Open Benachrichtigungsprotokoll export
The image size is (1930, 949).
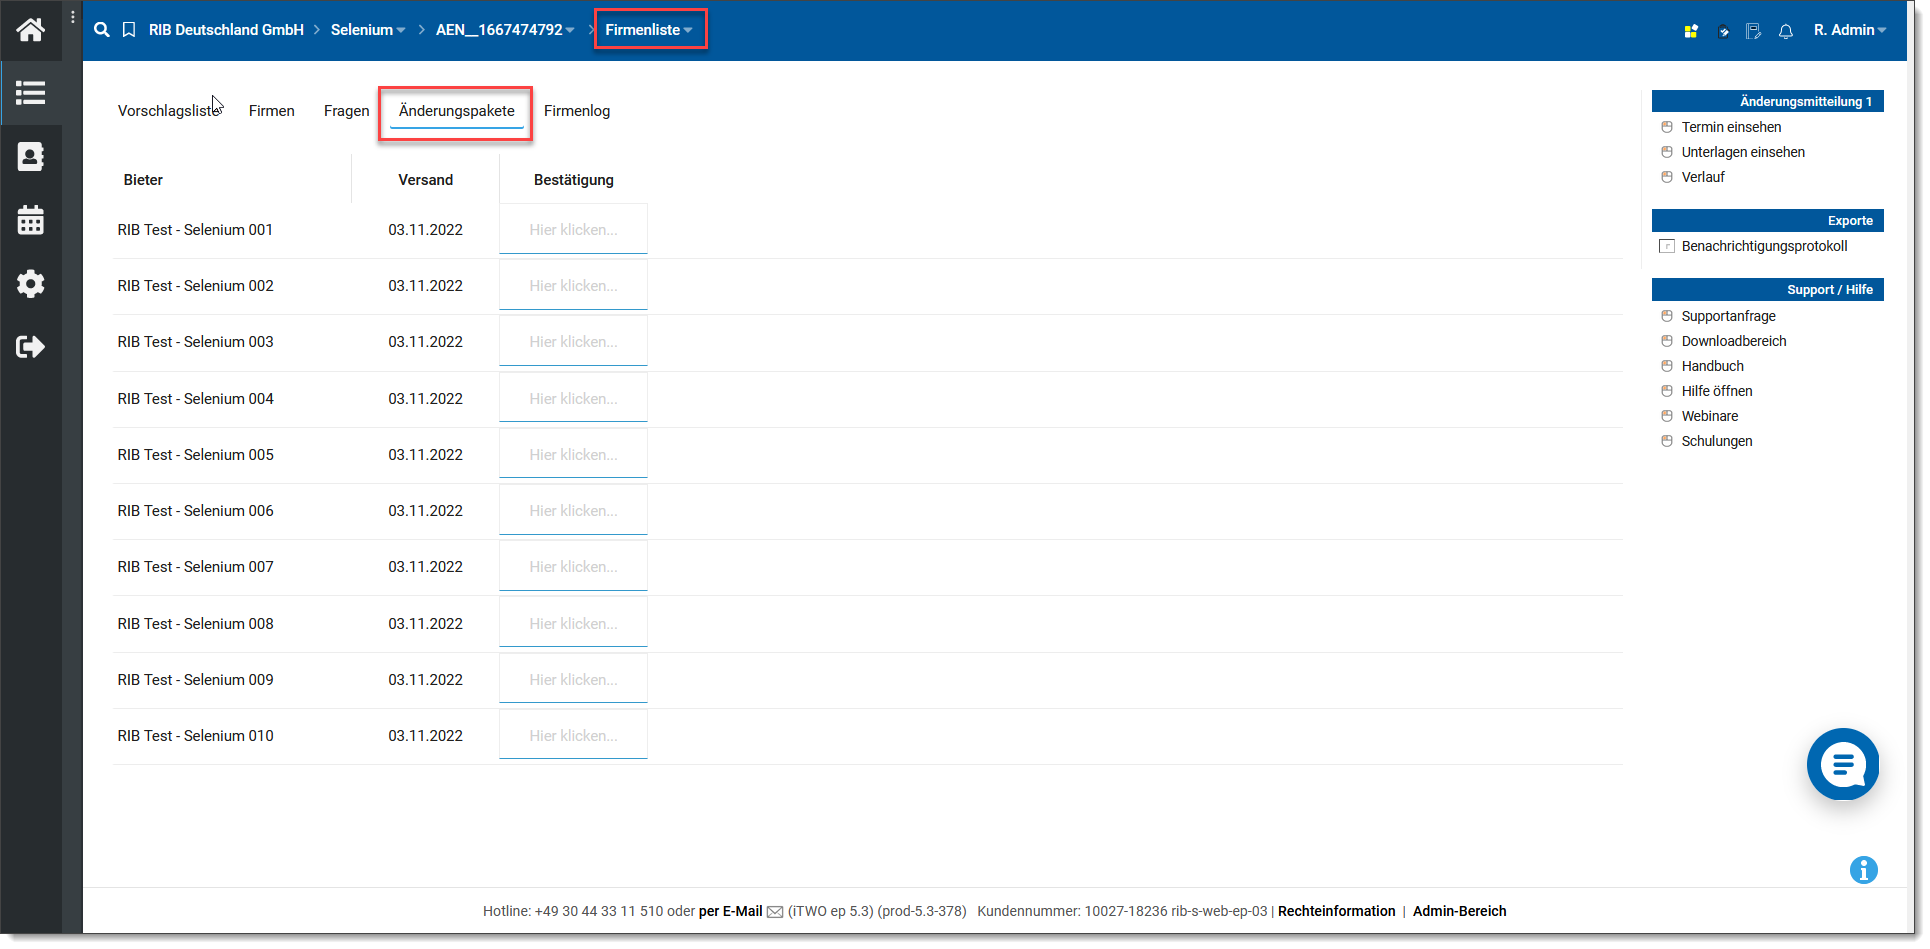tap(1763, 246)
